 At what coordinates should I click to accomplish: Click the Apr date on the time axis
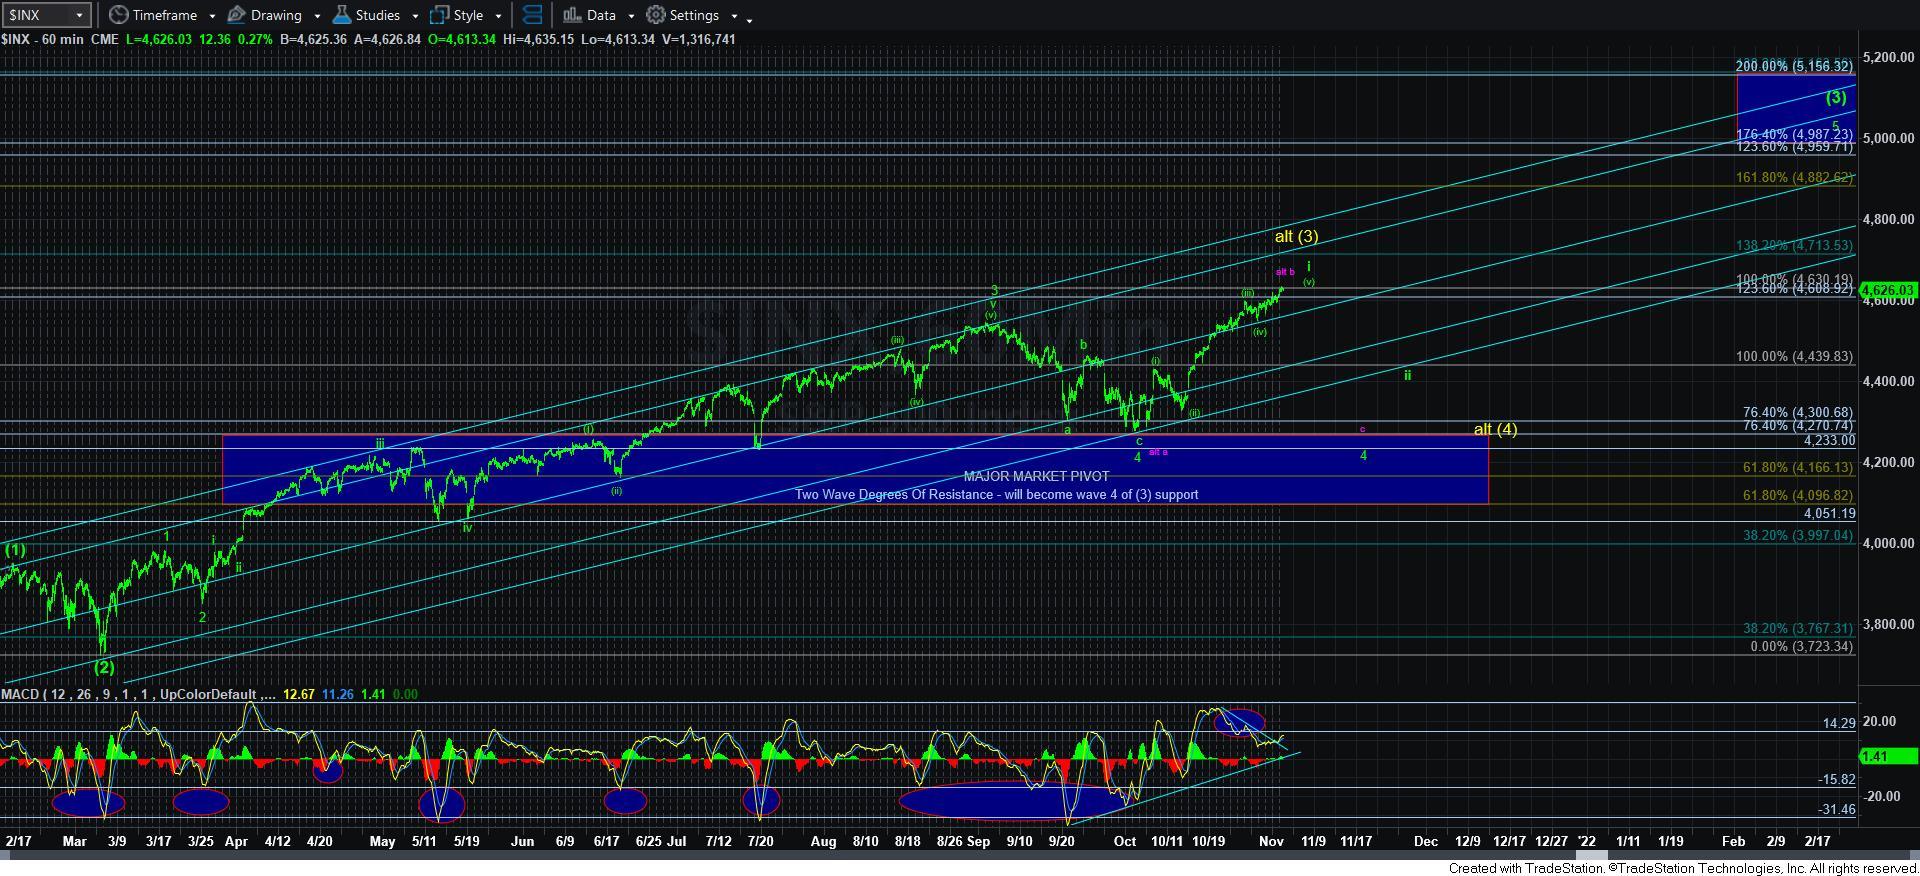point(236,841)
